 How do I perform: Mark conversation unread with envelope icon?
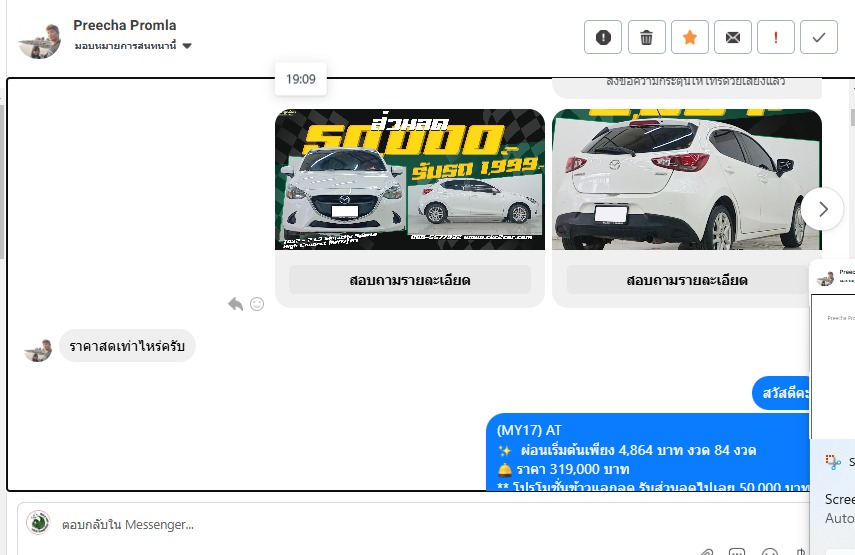pos(733,37)
